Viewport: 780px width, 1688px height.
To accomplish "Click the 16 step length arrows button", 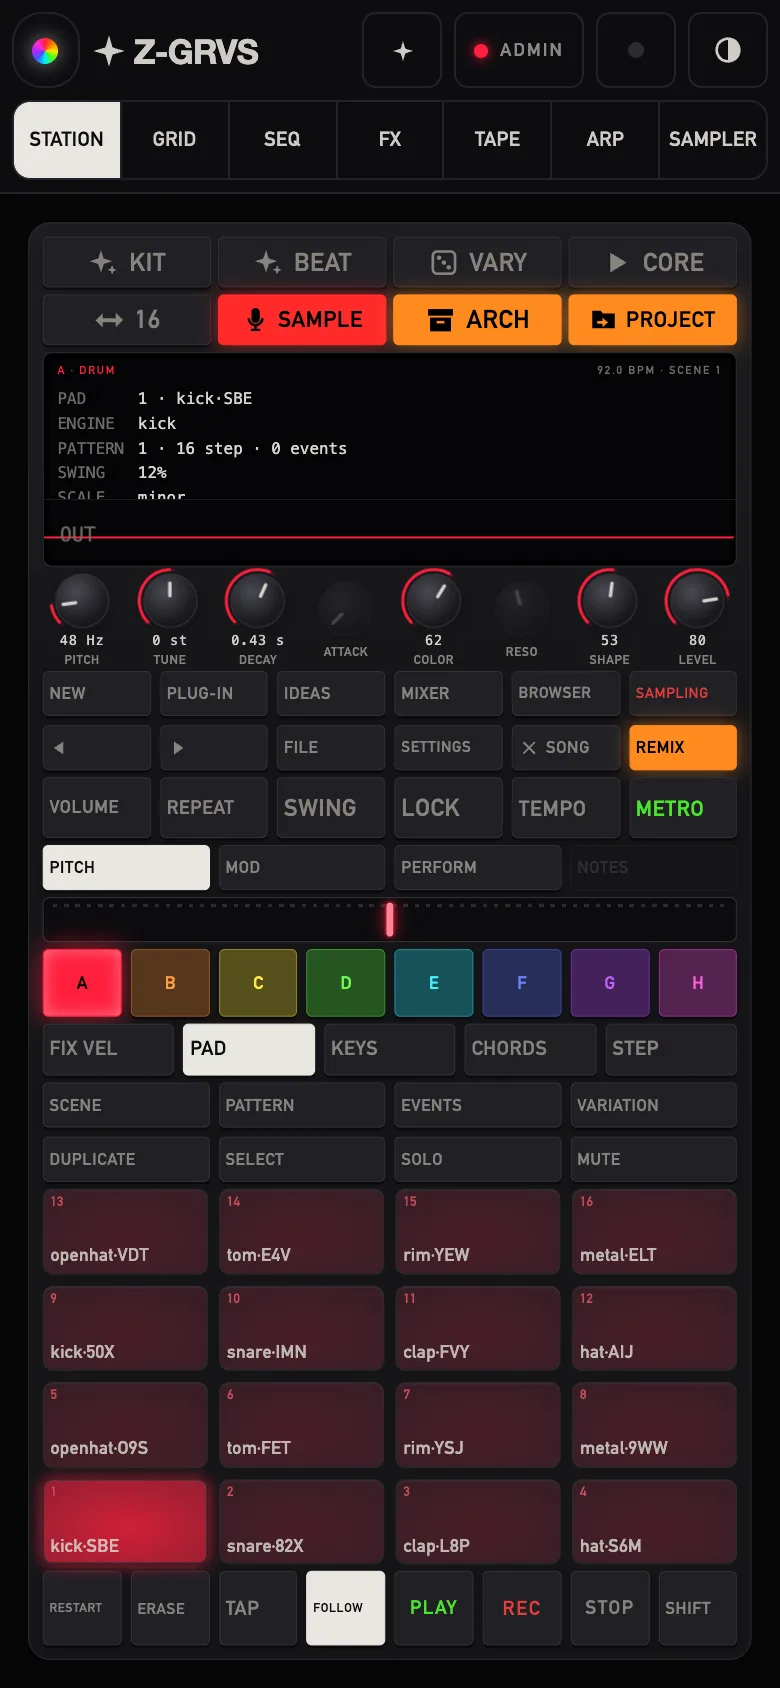I will click(127, 319).
